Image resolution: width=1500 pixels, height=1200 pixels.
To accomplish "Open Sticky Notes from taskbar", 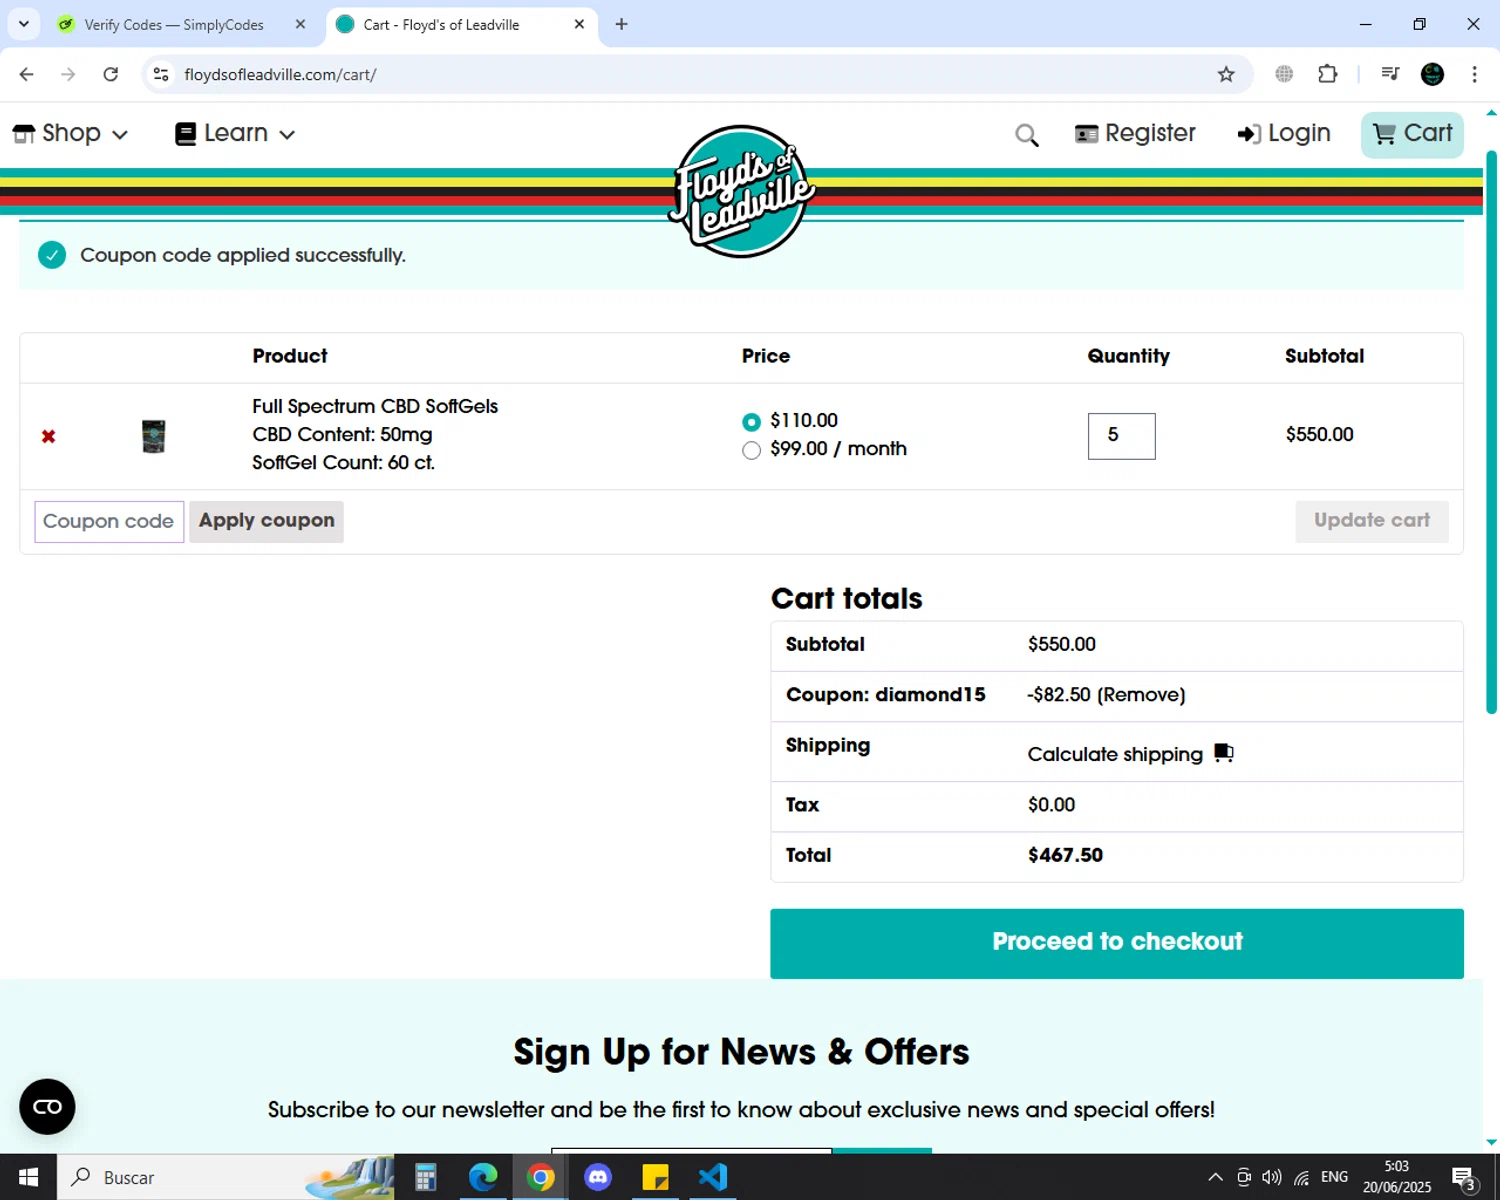I will 655,1177.
